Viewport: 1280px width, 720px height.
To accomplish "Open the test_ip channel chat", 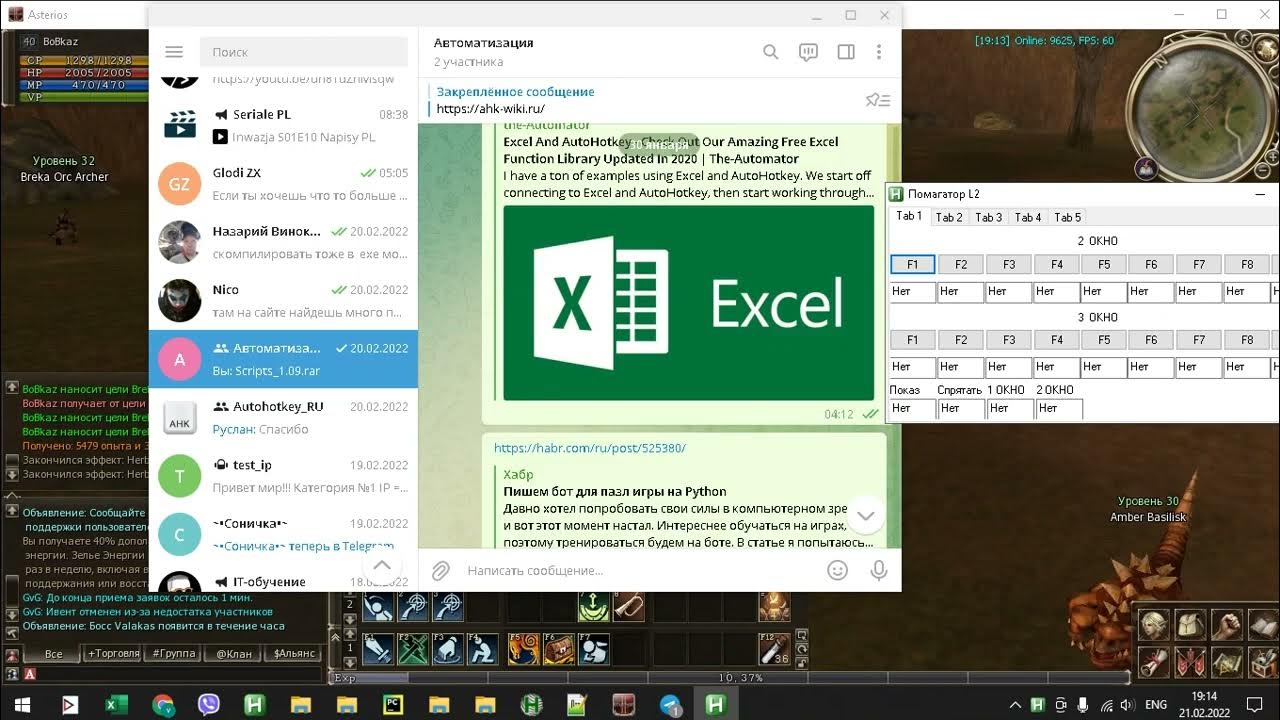I will [x=283, y=475].
